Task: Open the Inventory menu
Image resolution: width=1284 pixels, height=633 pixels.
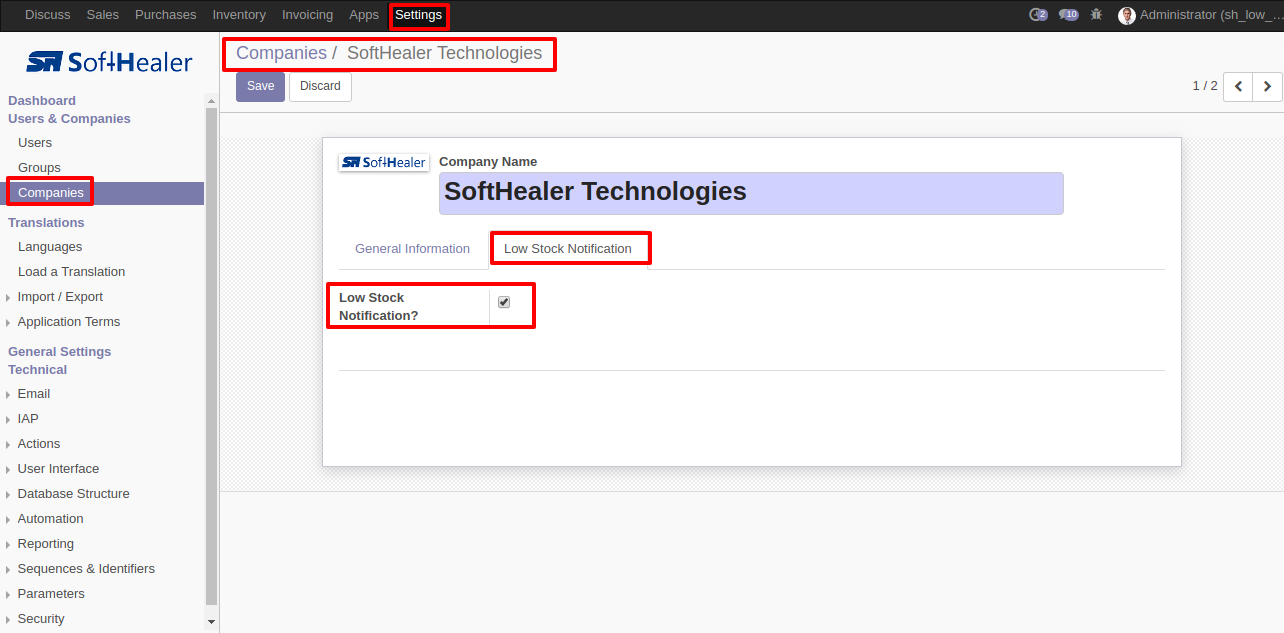Action: coord(239,15)
